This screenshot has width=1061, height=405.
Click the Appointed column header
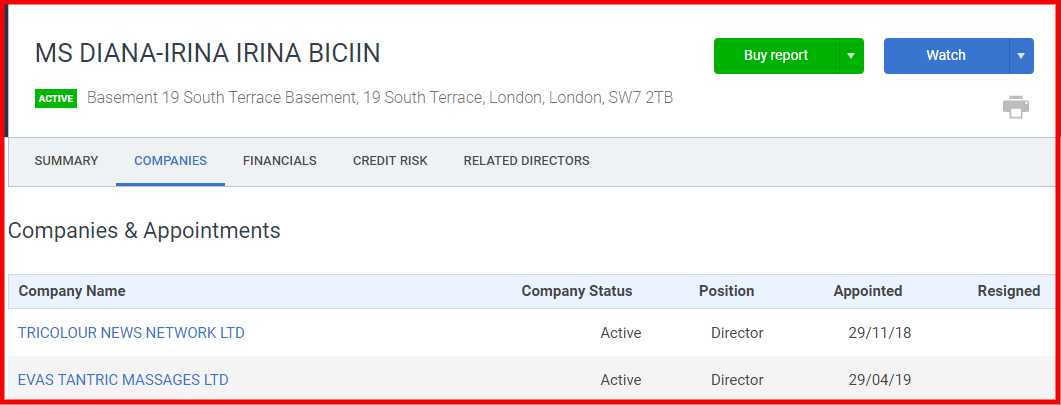coord(867,291)
